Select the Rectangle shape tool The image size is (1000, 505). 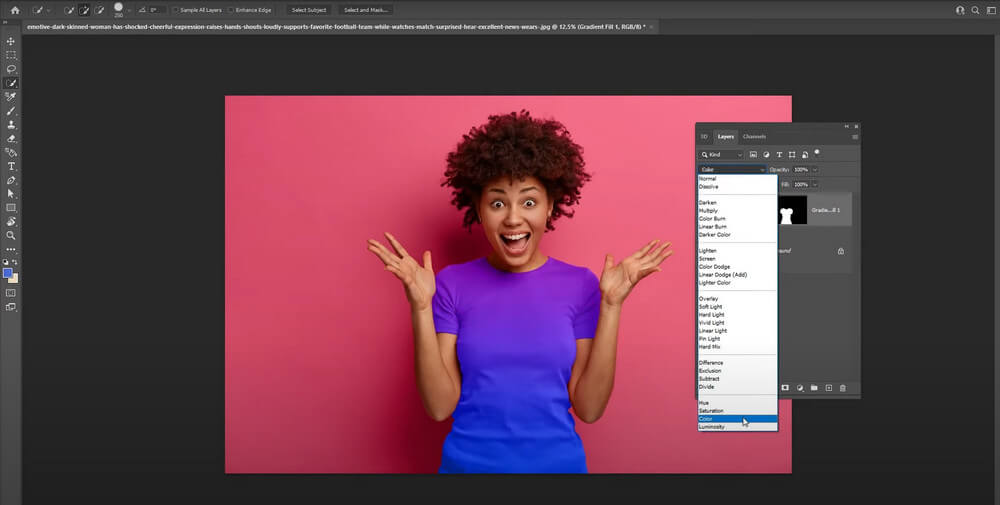pyautogui.click(x=11, y=208)
